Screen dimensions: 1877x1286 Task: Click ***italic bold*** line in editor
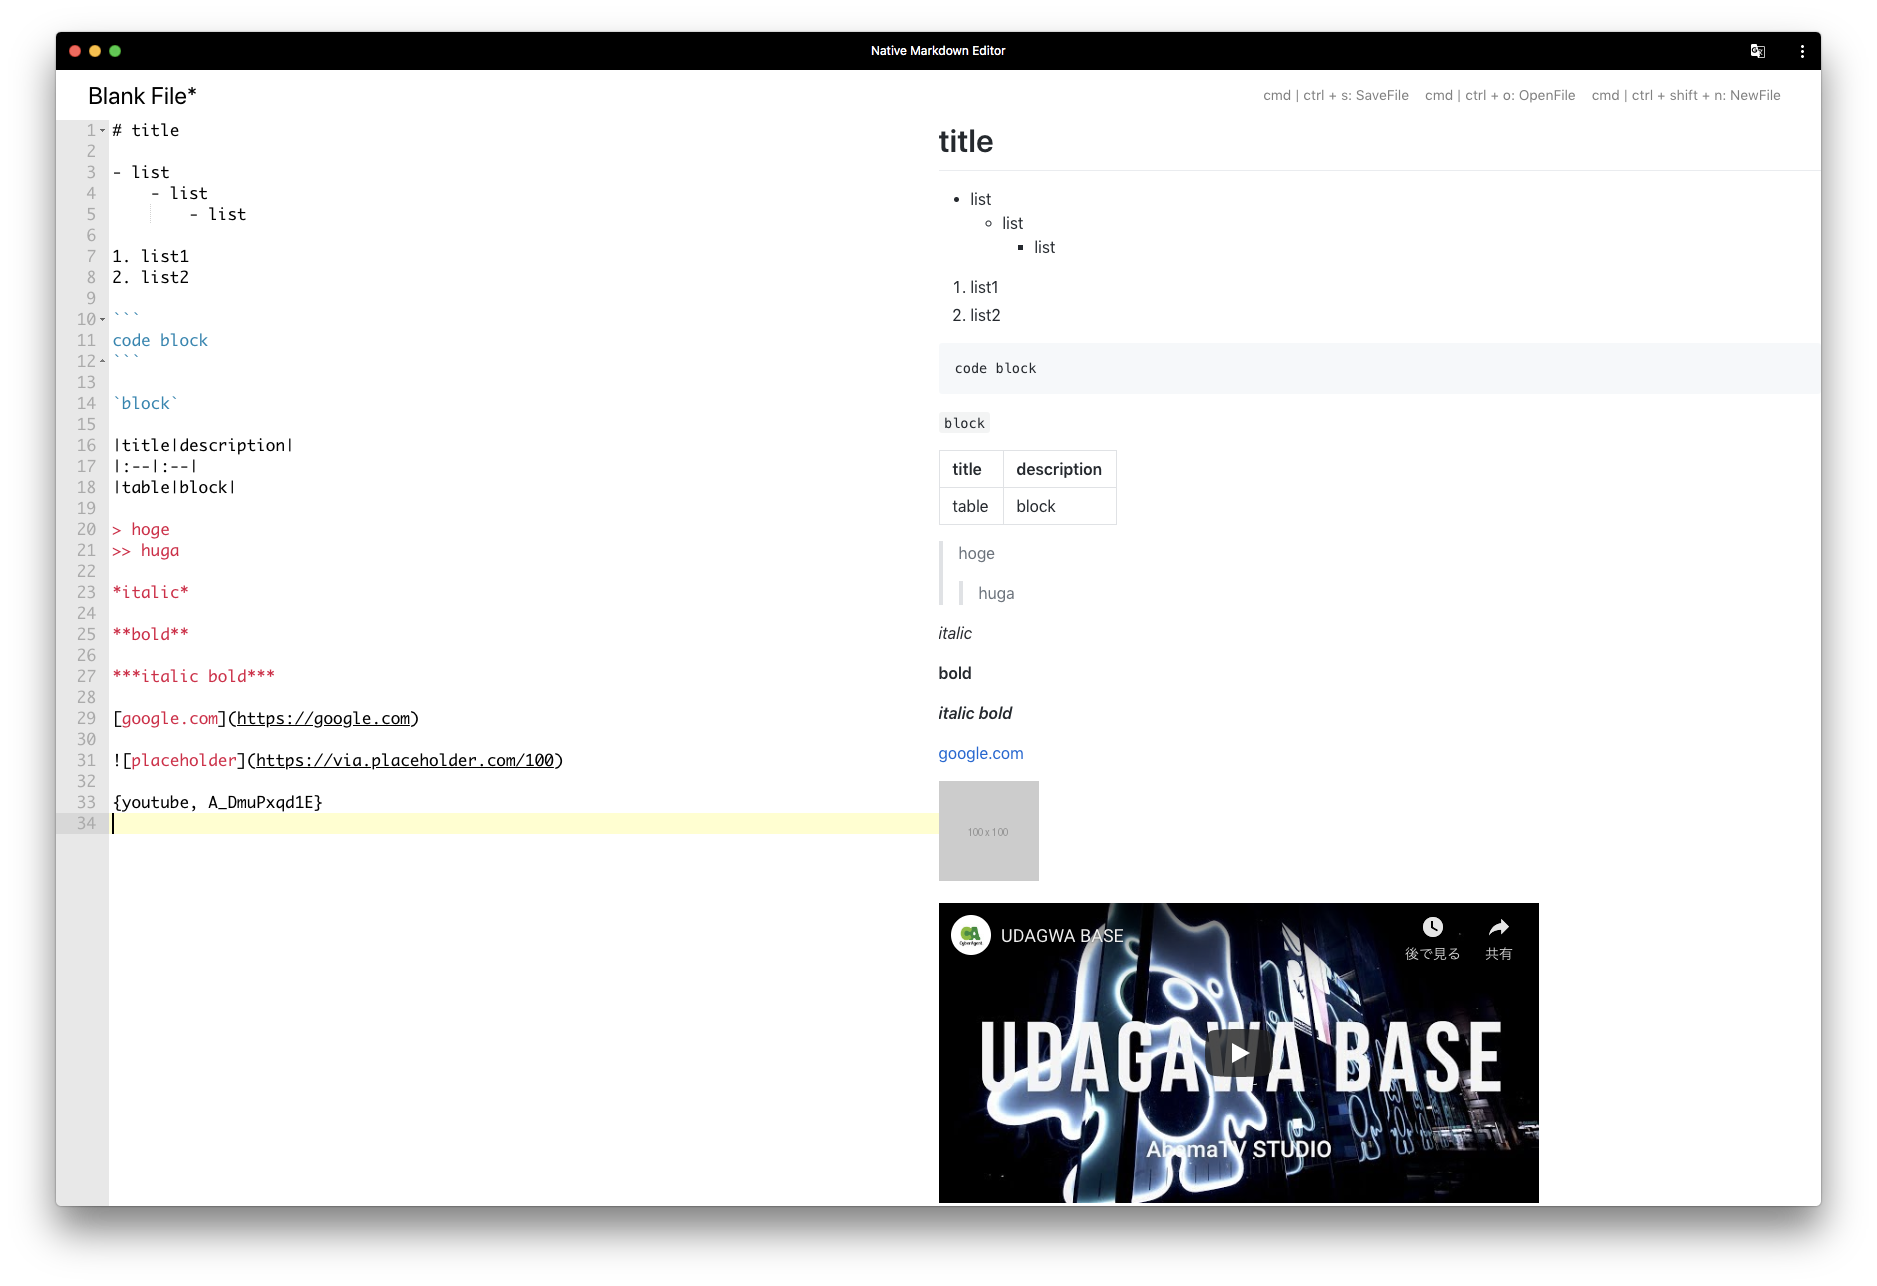click(193, 676)
